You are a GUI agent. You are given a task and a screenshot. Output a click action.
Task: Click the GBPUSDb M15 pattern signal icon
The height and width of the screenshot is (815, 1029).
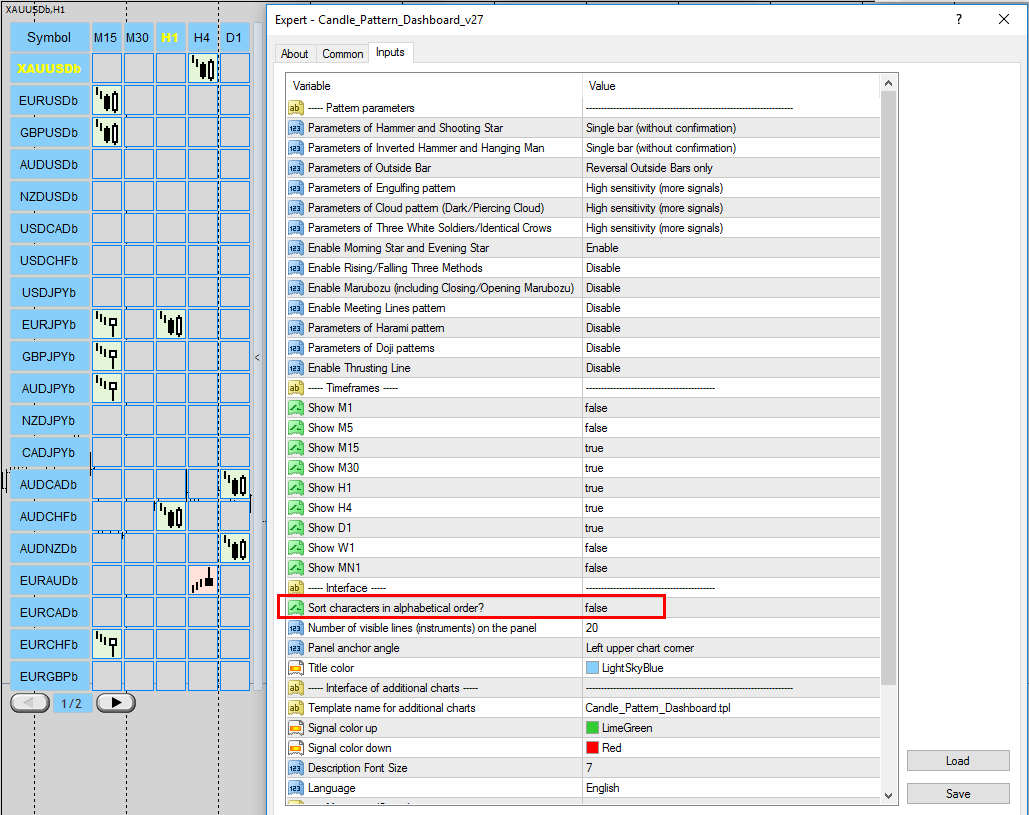pos(107,133)
